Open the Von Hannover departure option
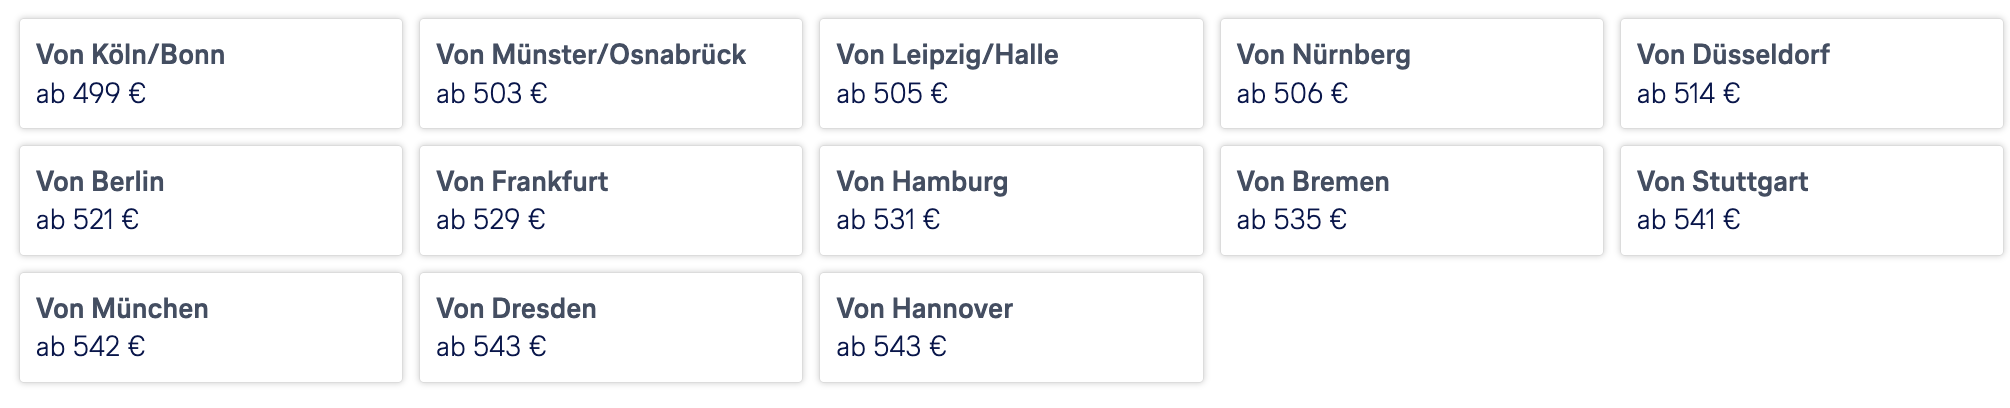2010x408 pixels. [1010, 327]
